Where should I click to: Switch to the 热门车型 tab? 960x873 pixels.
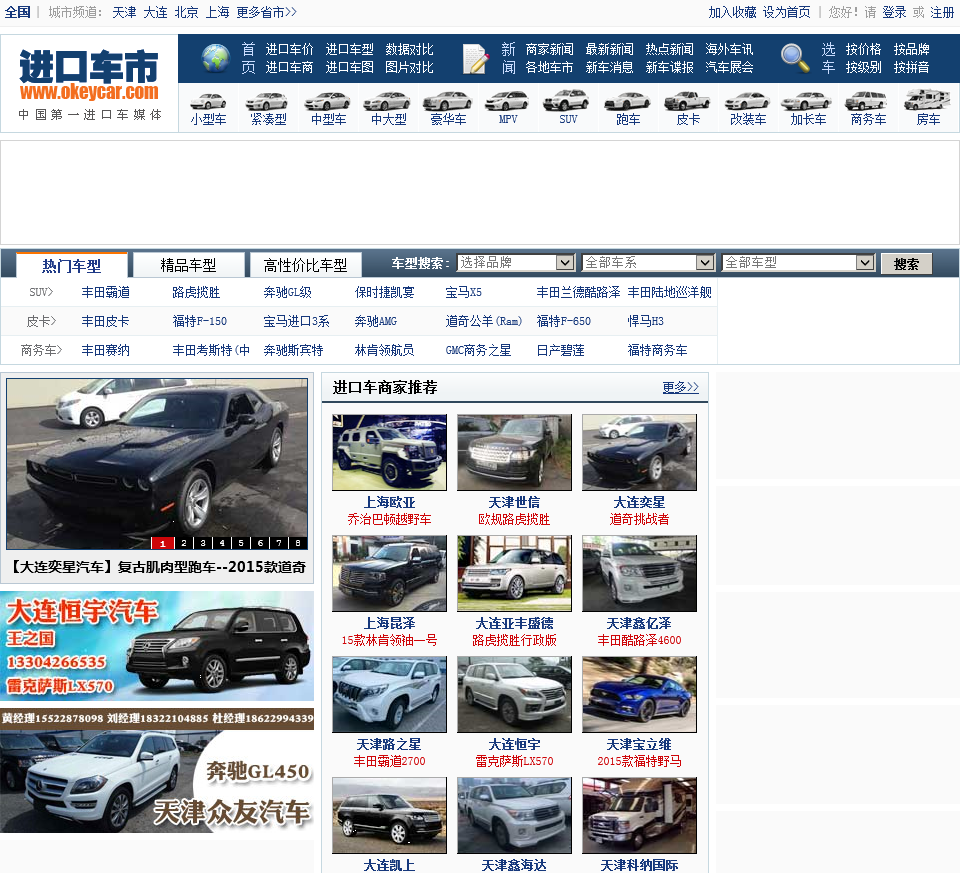72,265
